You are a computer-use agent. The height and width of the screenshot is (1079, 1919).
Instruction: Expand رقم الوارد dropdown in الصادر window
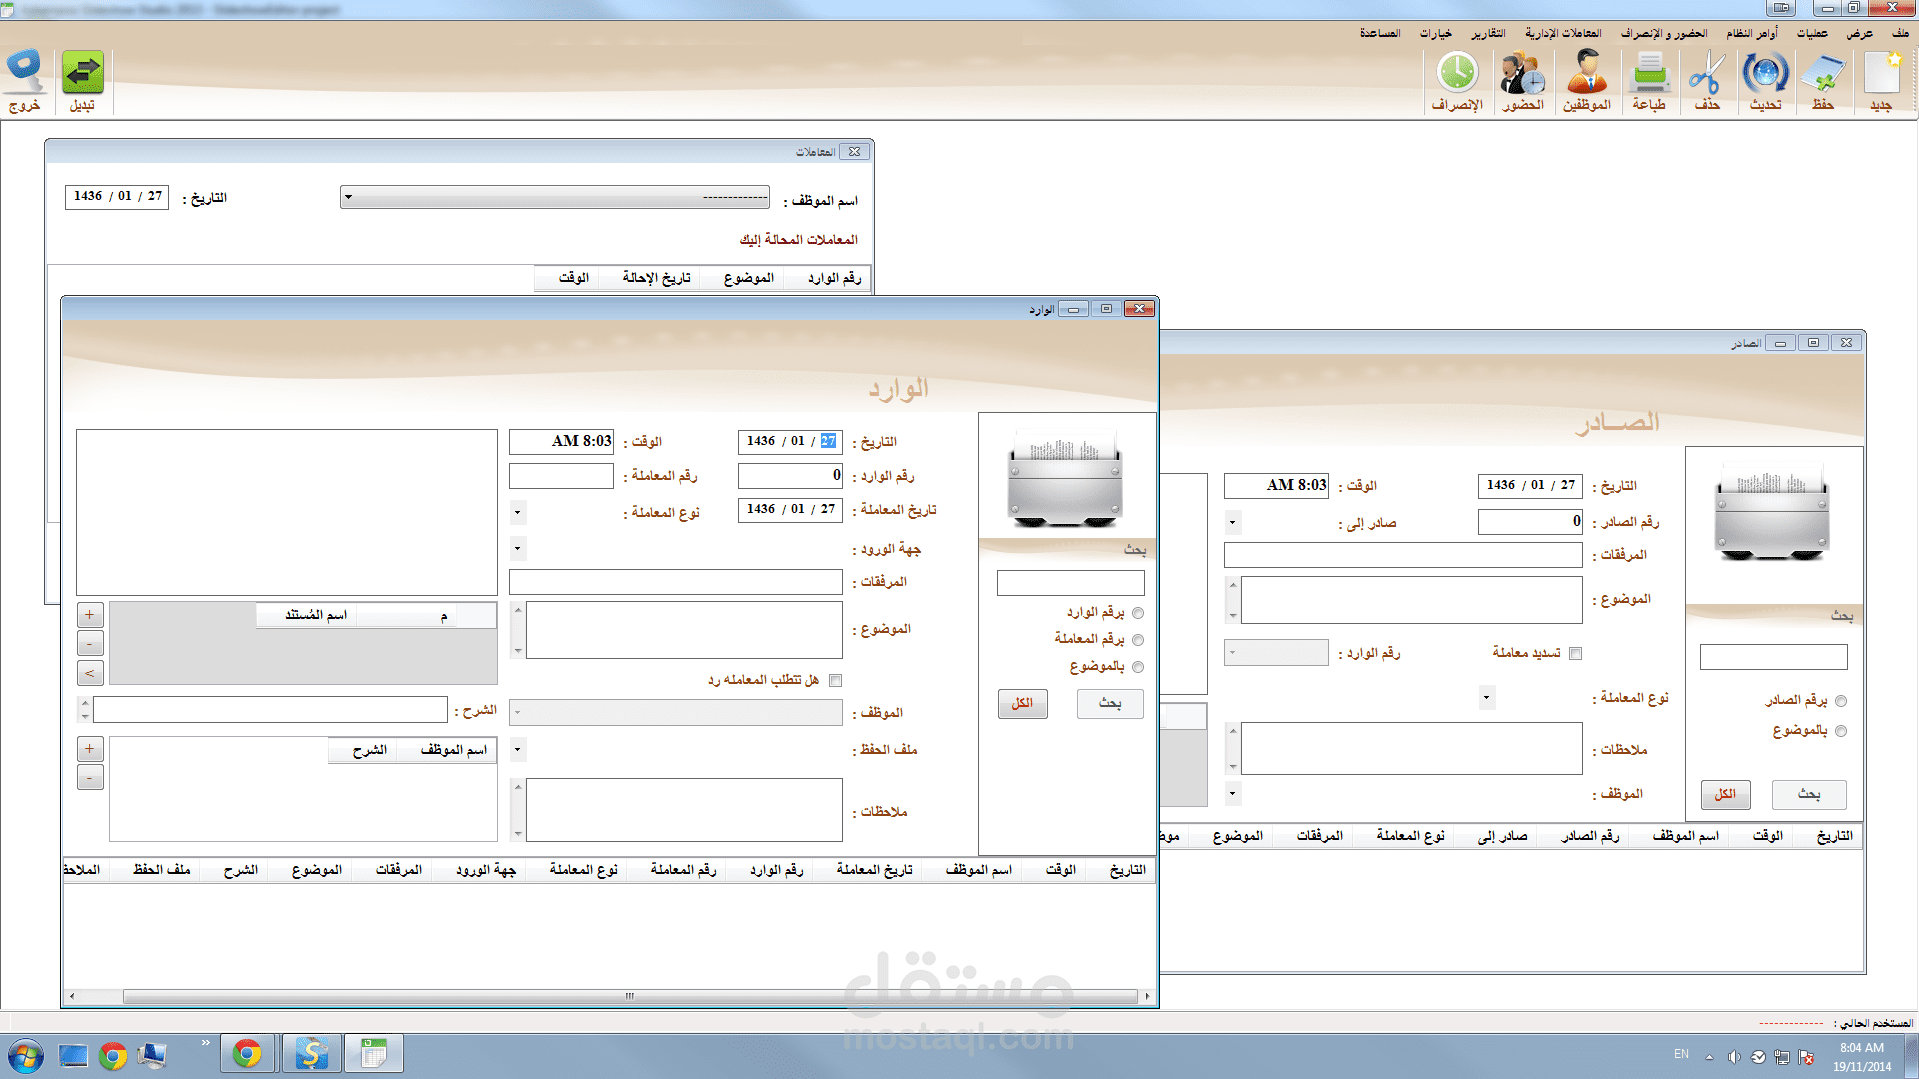pos(1232,653)
